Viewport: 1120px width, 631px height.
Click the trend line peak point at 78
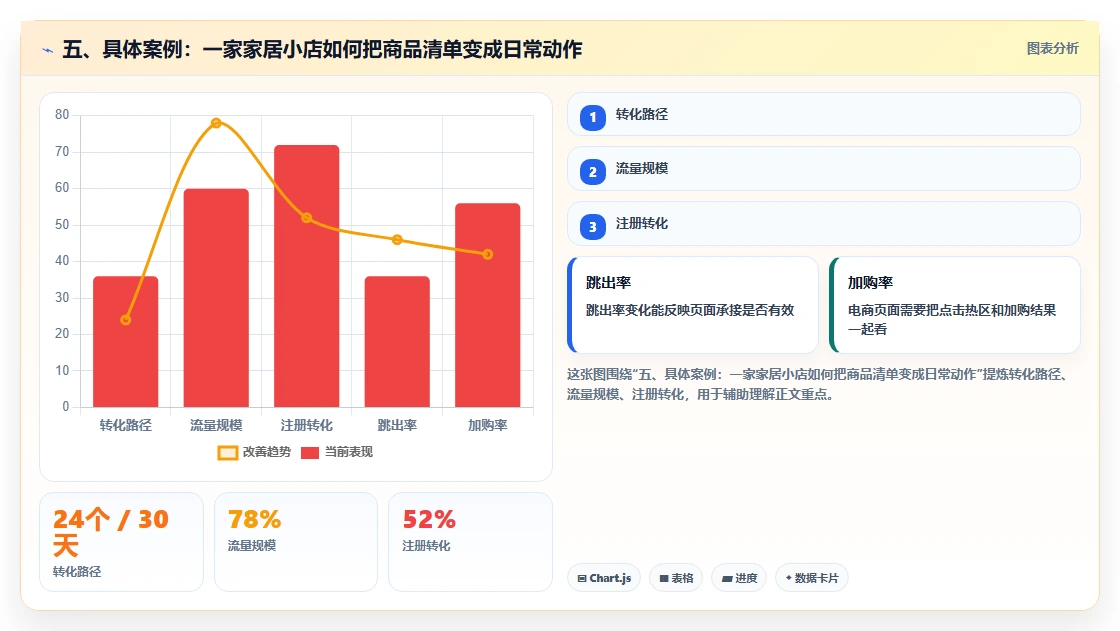(216, 123)
